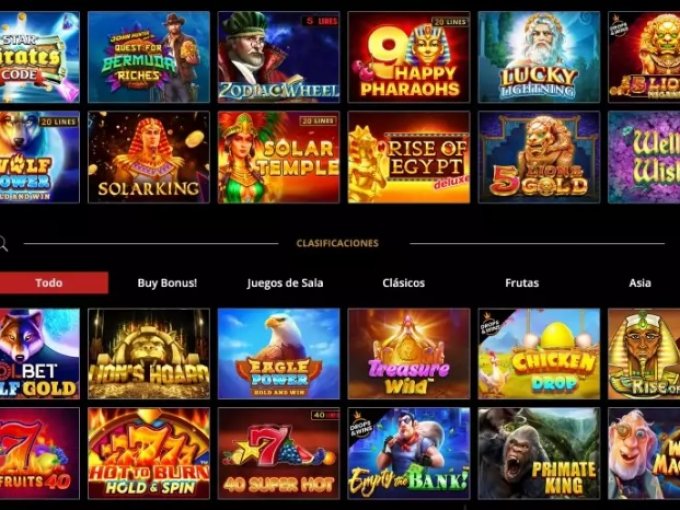Open the Chicken Drop game

539,353
